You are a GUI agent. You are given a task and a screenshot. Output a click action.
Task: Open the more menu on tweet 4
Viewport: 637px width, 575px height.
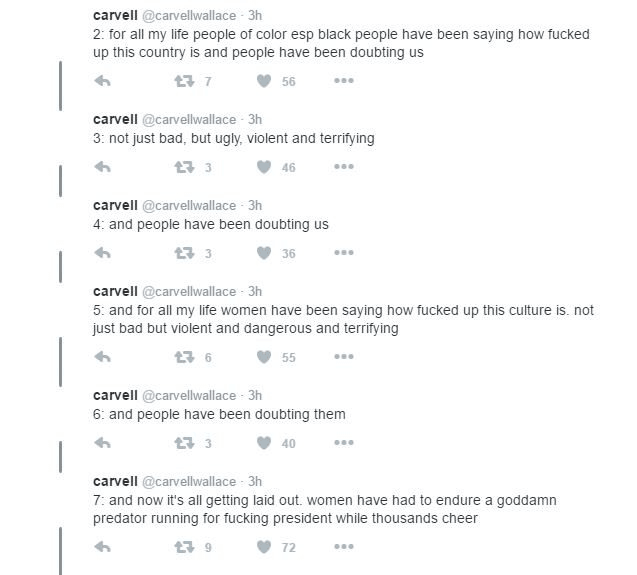(x=344, y=253)
